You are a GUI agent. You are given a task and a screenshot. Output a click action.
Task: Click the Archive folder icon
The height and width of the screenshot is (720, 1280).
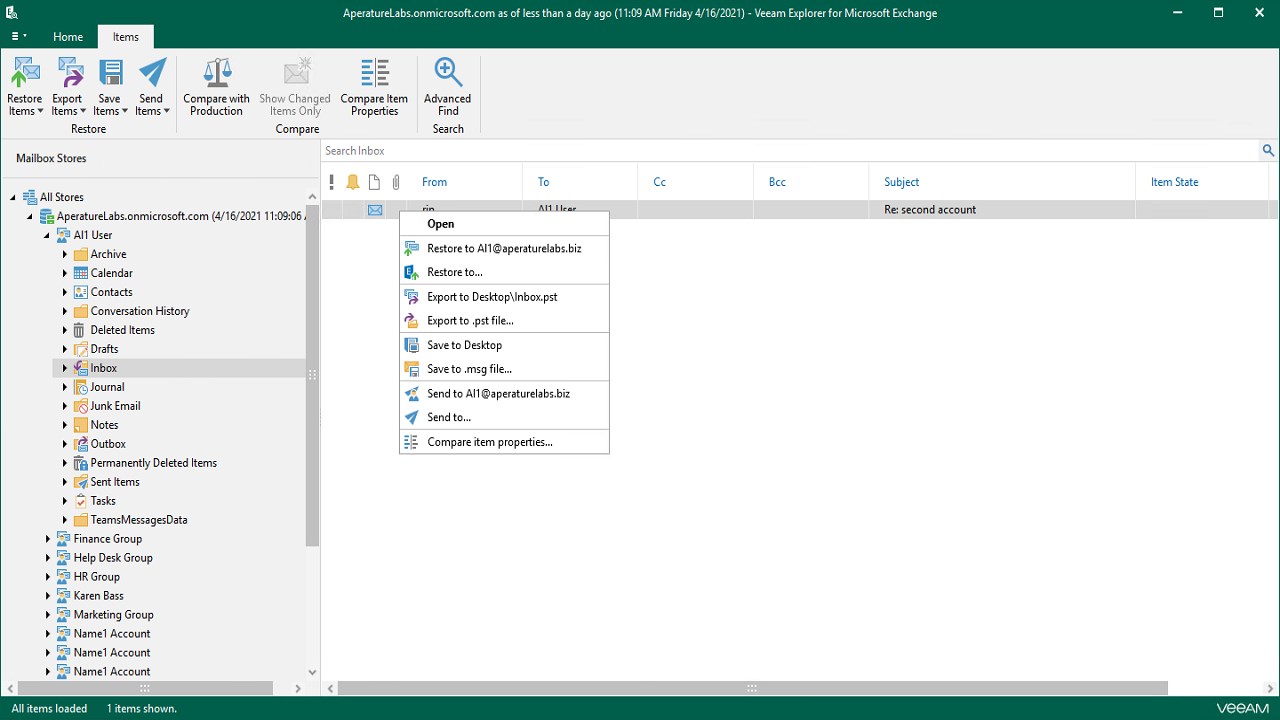[x=81, y=254]
